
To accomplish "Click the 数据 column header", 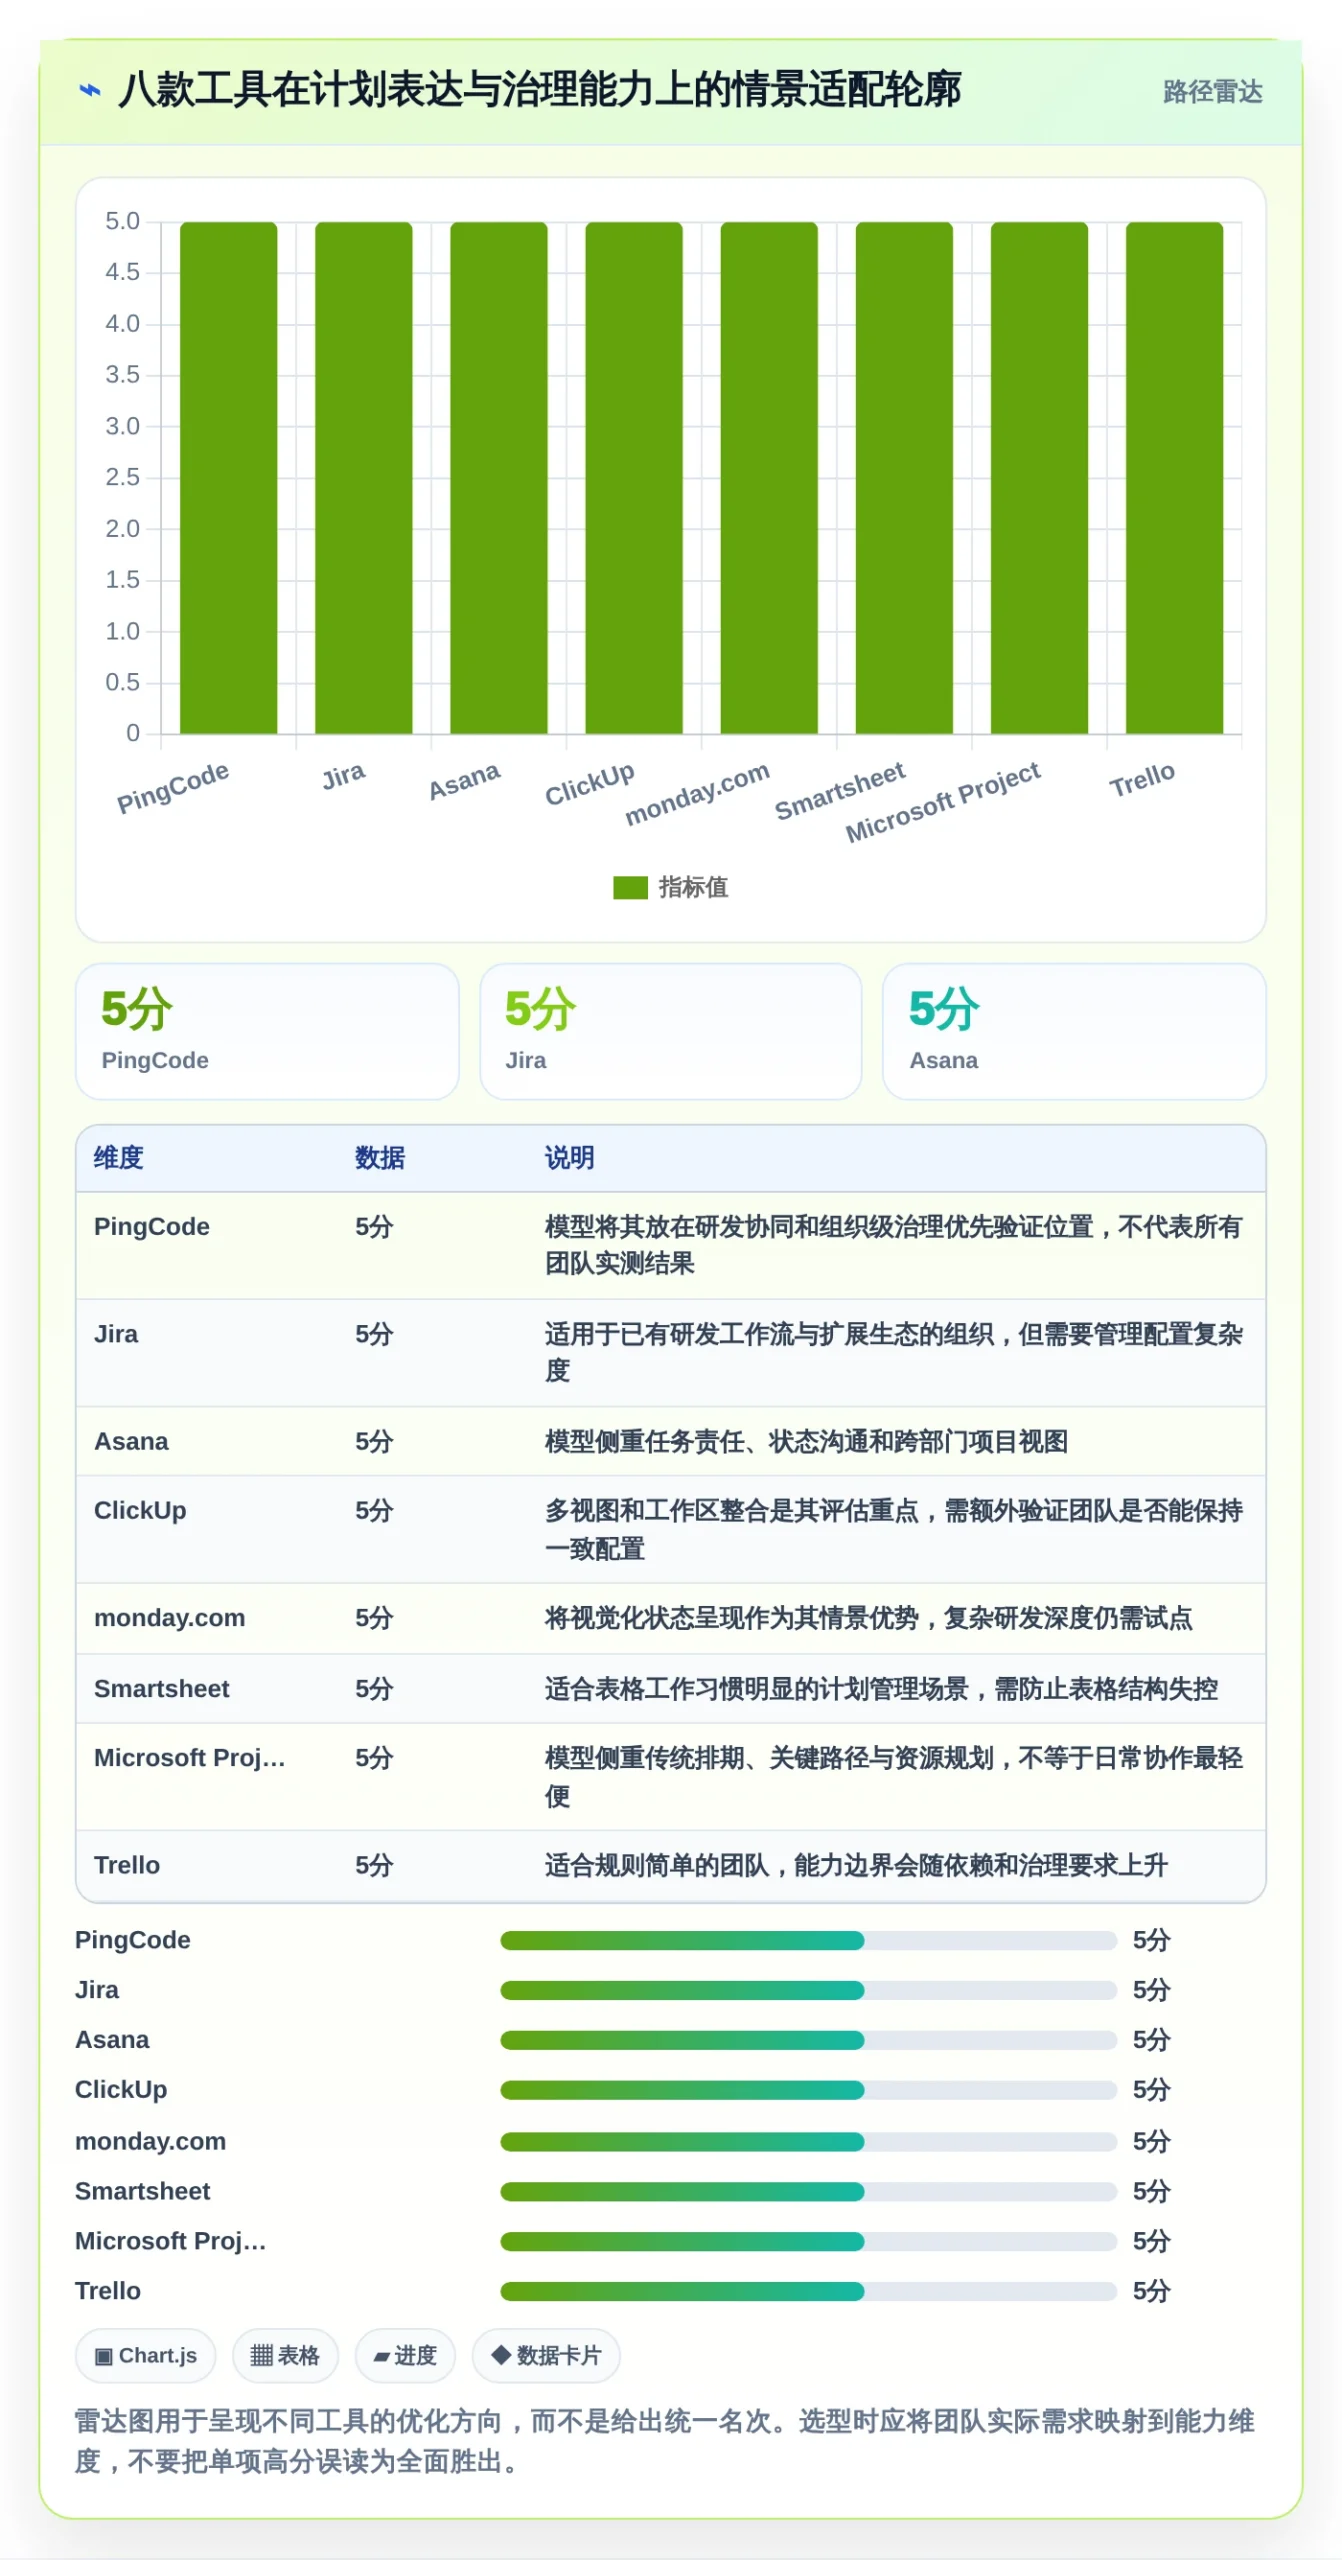I will click(x=380, y=1158).
